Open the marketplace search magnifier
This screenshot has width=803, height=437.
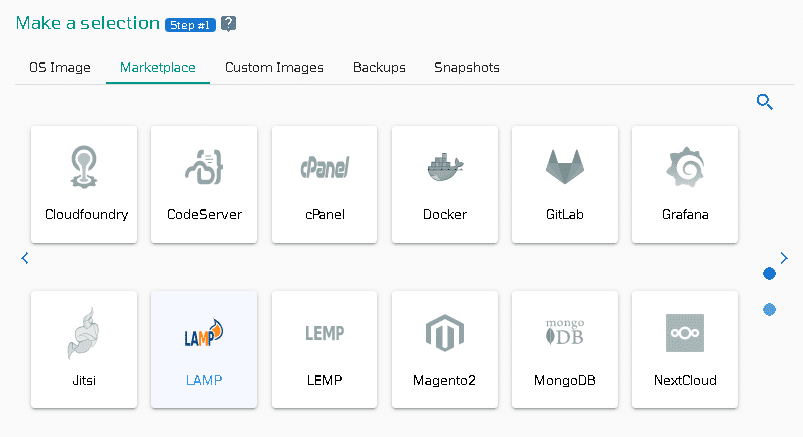click(x=765, y=102)
